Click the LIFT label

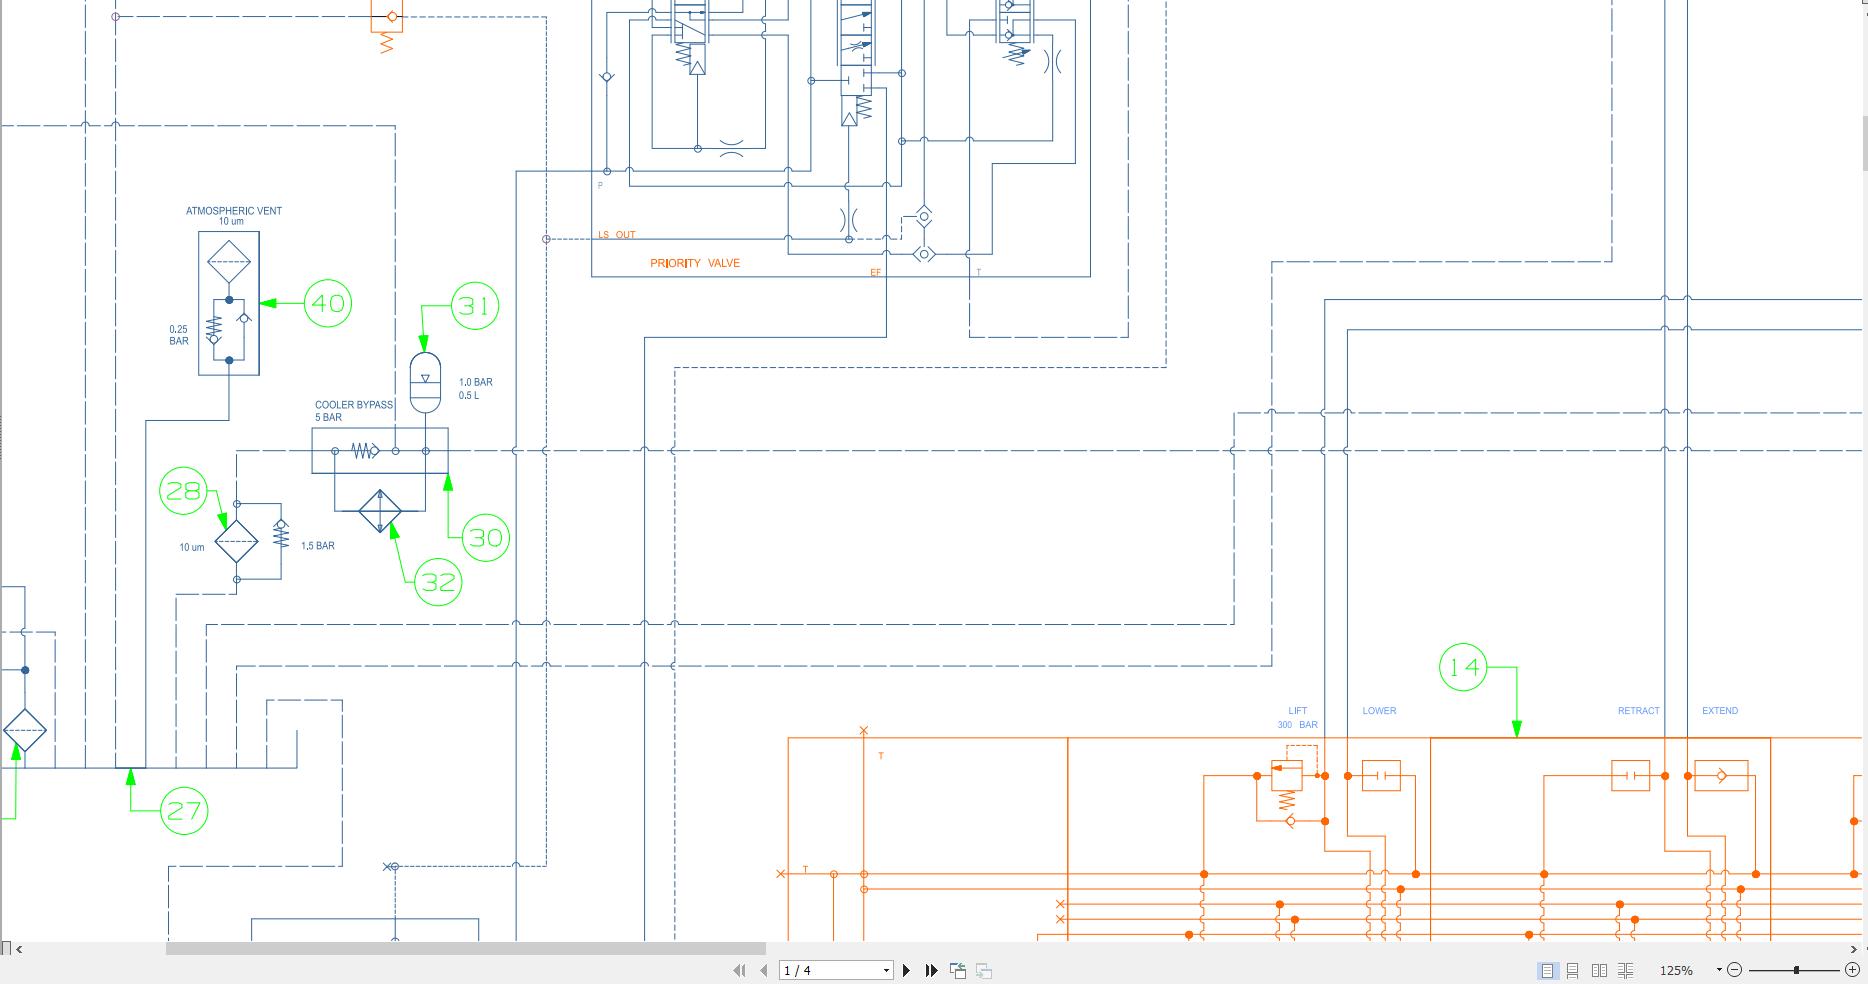tap(1298, 711)
